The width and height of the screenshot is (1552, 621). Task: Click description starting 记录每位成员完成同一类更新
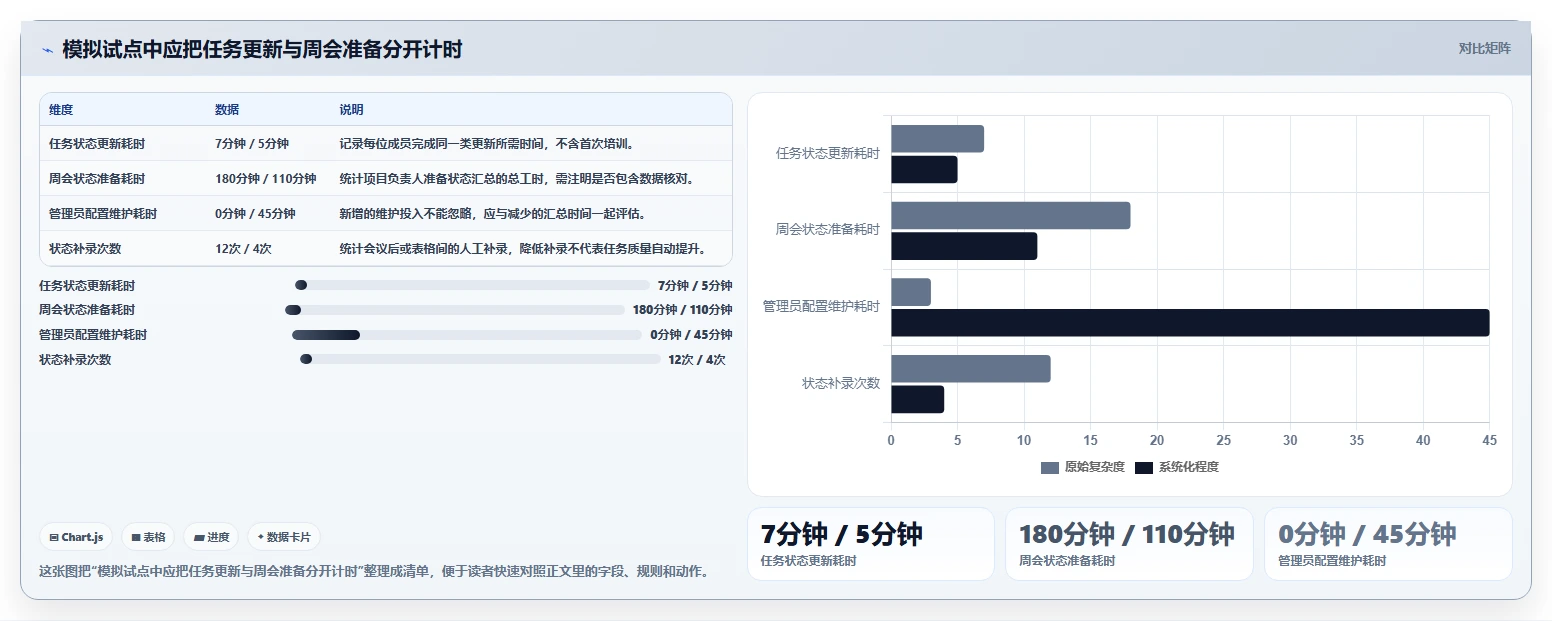pyautogui.click(x=487, y=144)
